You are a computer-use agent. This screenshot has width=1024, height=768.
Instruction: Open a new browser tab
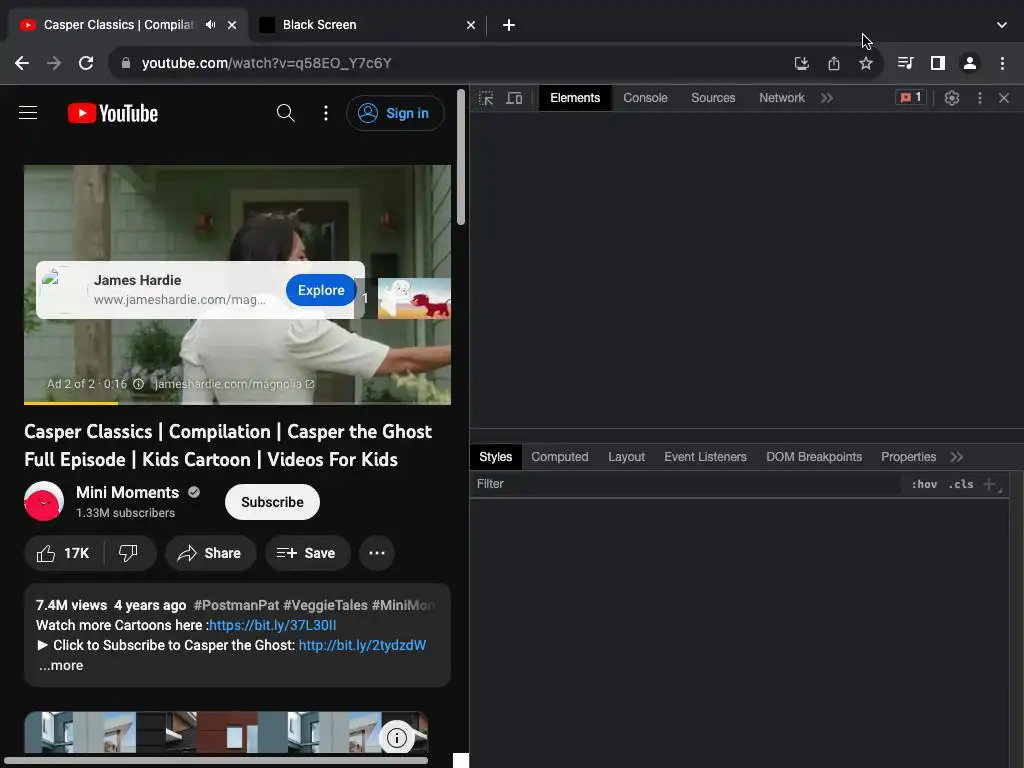[x=509, y=25]
